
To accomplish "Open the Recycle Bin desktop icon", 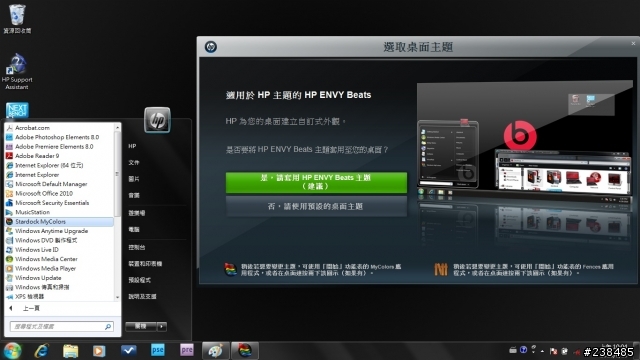I will coord(17,18).
